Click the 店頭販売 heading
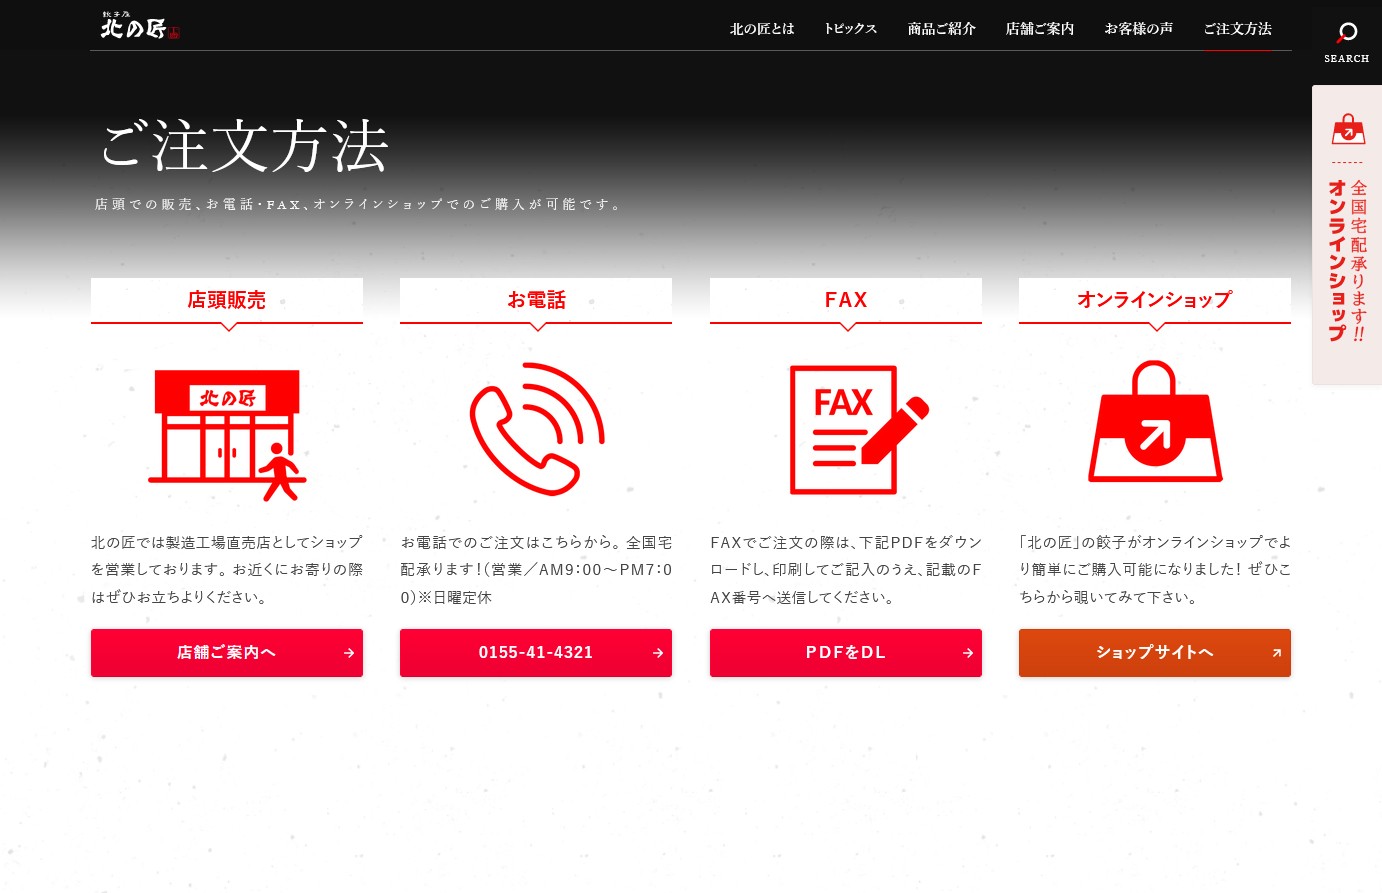 227,300
